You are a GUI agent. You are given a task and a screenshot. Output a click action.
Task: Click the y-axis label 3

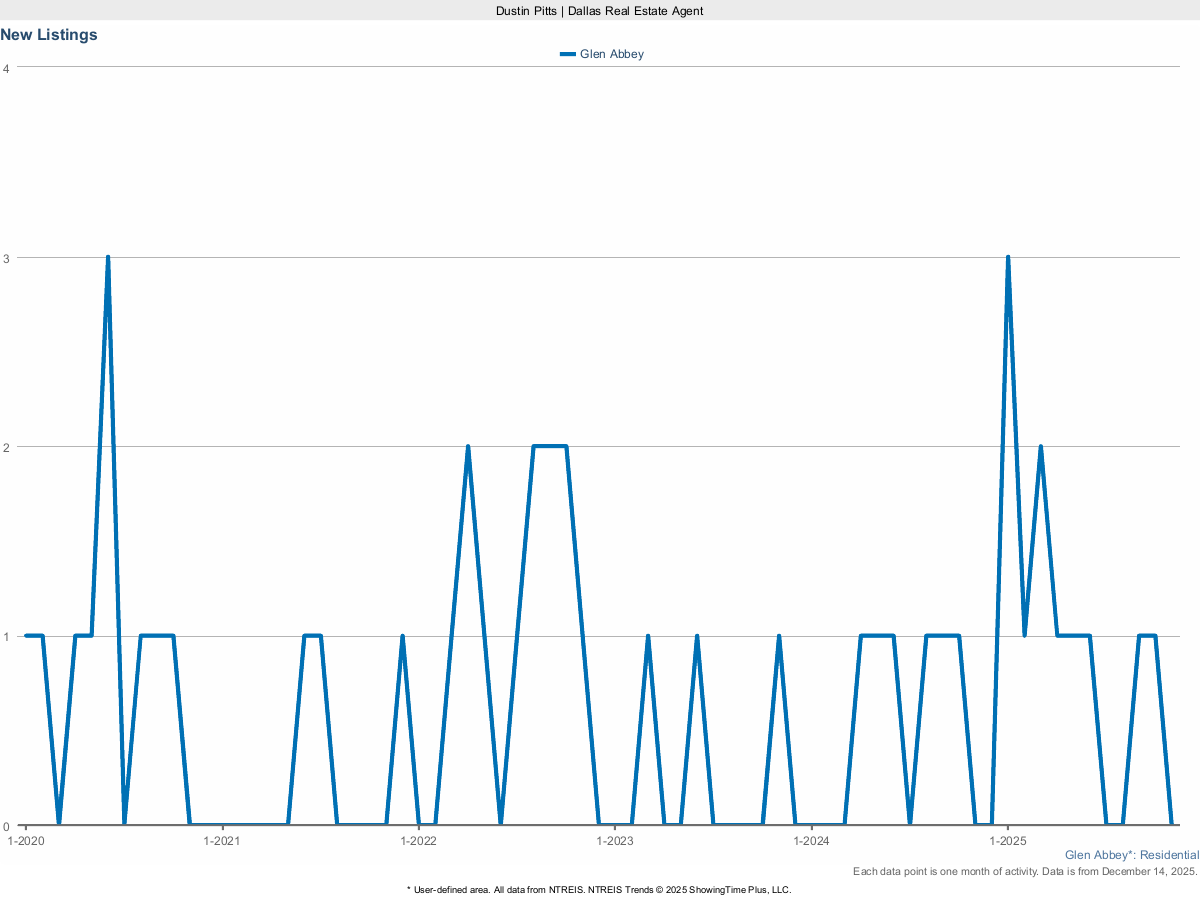(7, 257)
